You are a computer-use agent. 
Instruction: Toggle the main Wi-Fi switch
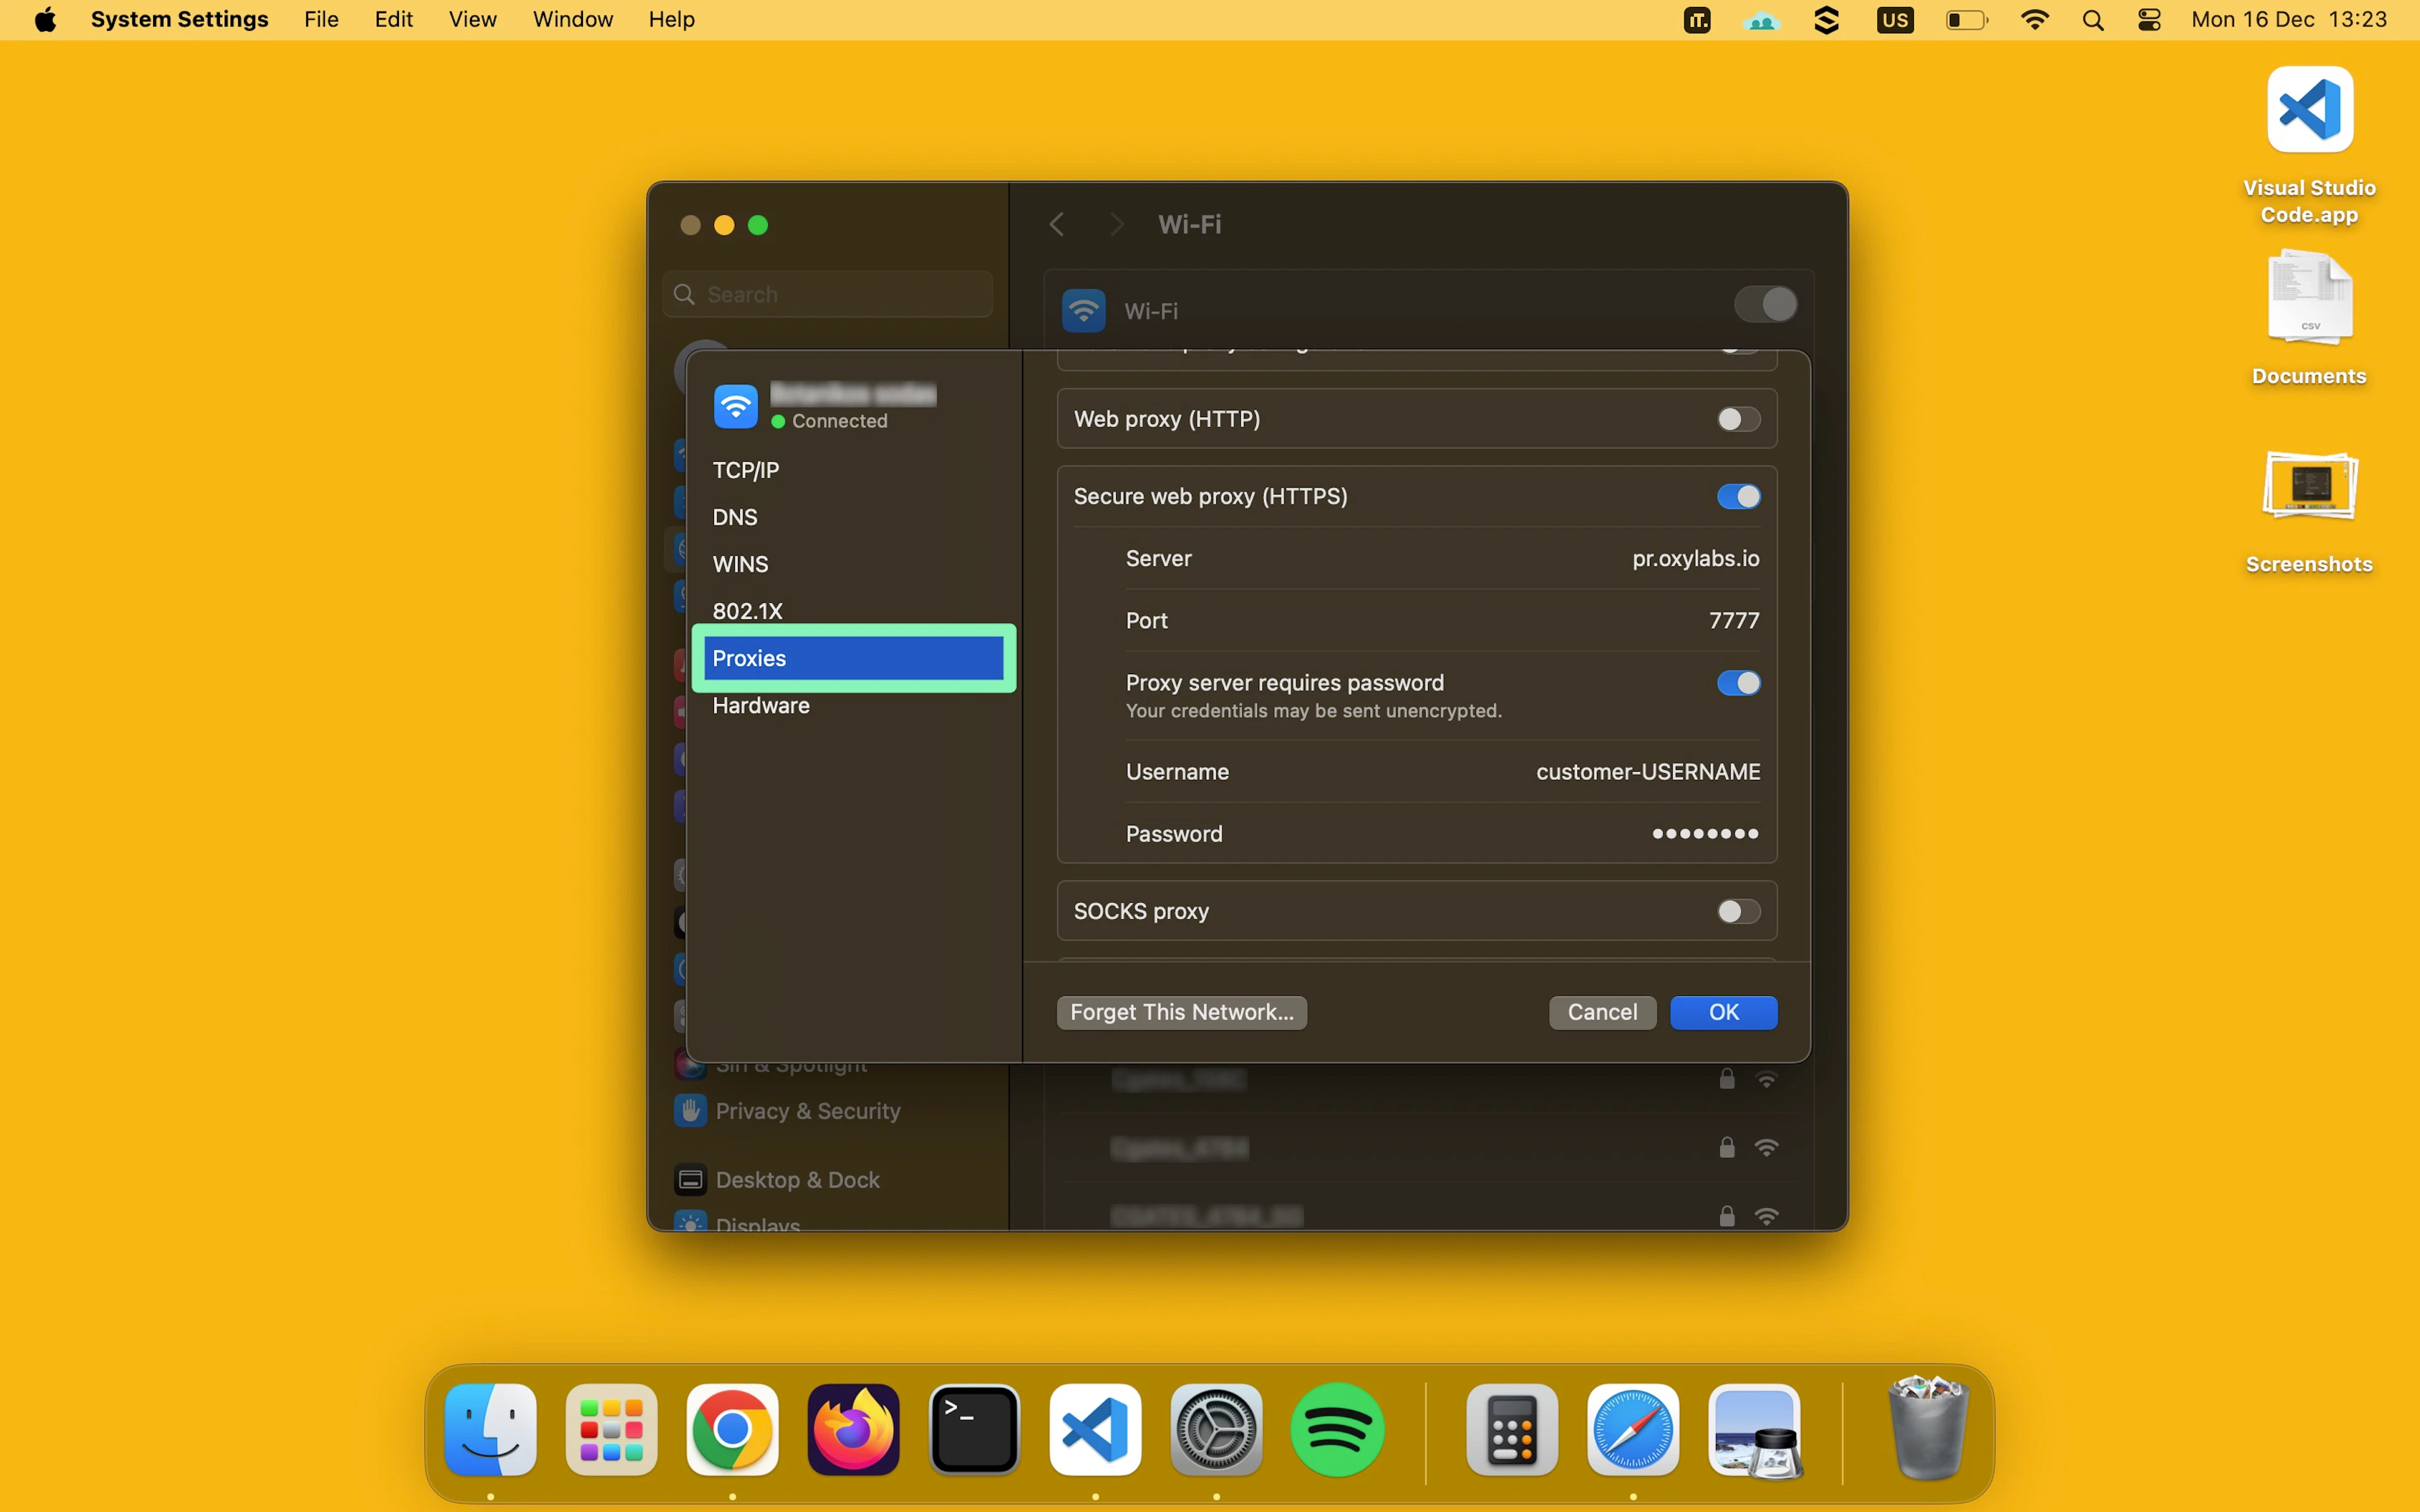pyautogui.click(x=1765, y=304)
